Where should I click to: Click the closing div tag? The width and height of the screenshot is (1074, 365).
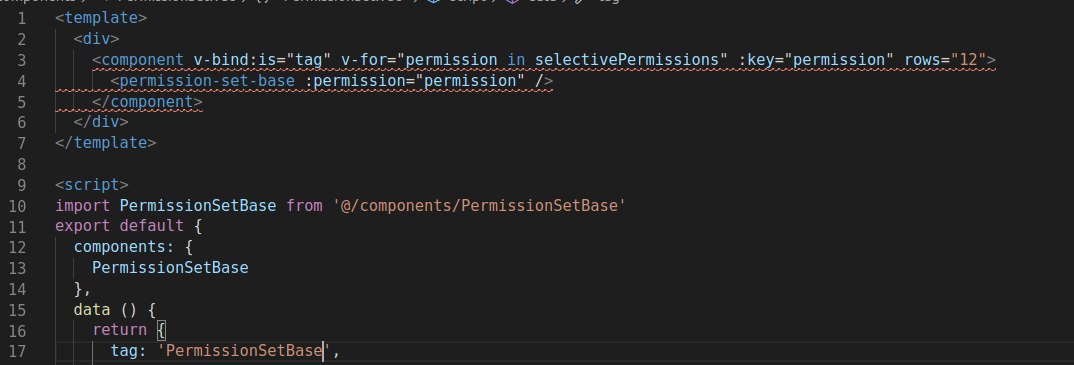click(101, 123)
